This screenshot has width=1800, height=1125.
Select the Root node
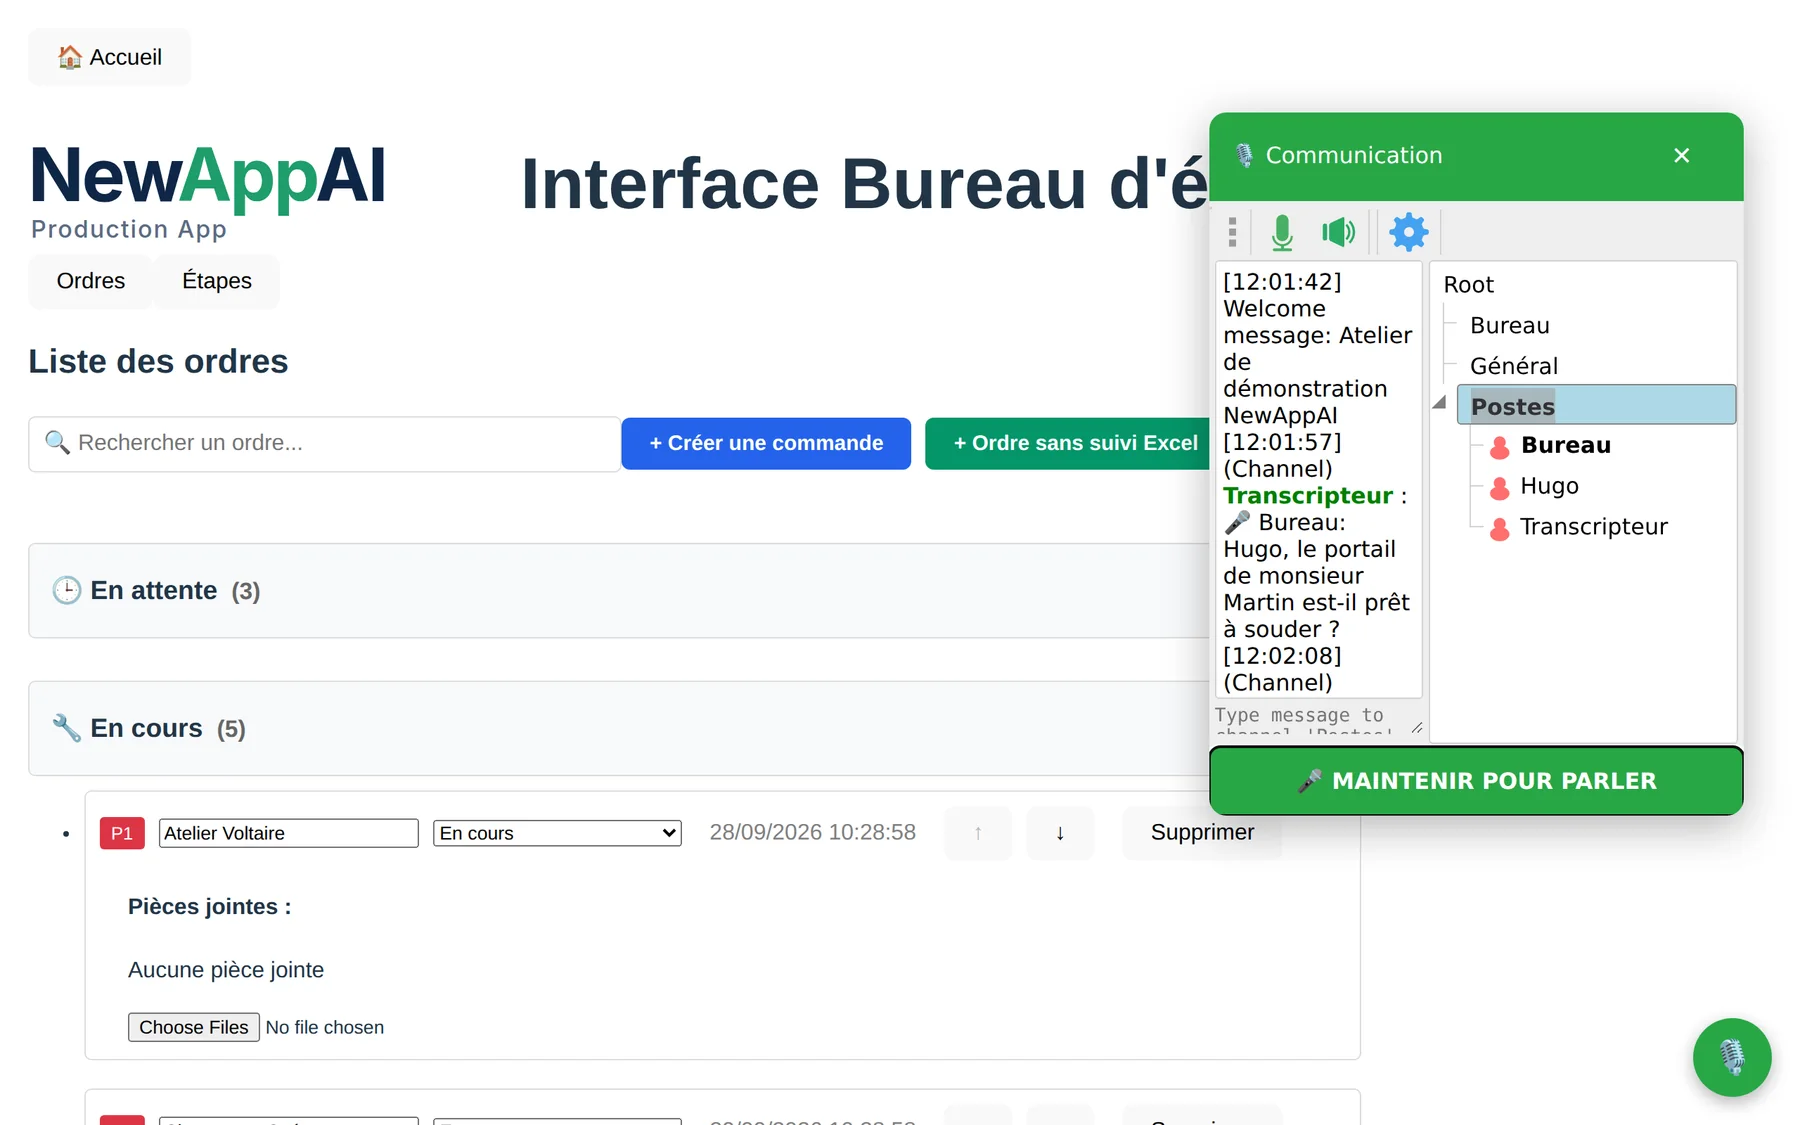[x=1468, y=285]
